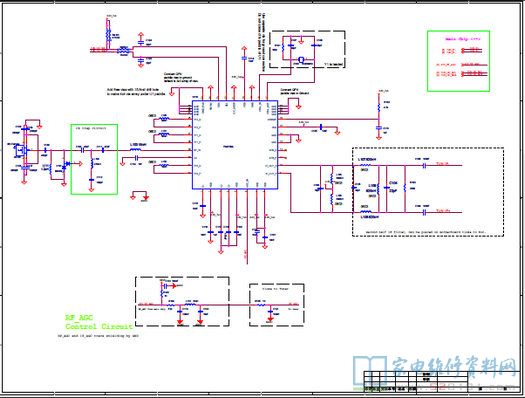Select the upper output capacitor on right line
Viewport: 525px width, 398px height.
pyautogui.click(x=424, y=165)
